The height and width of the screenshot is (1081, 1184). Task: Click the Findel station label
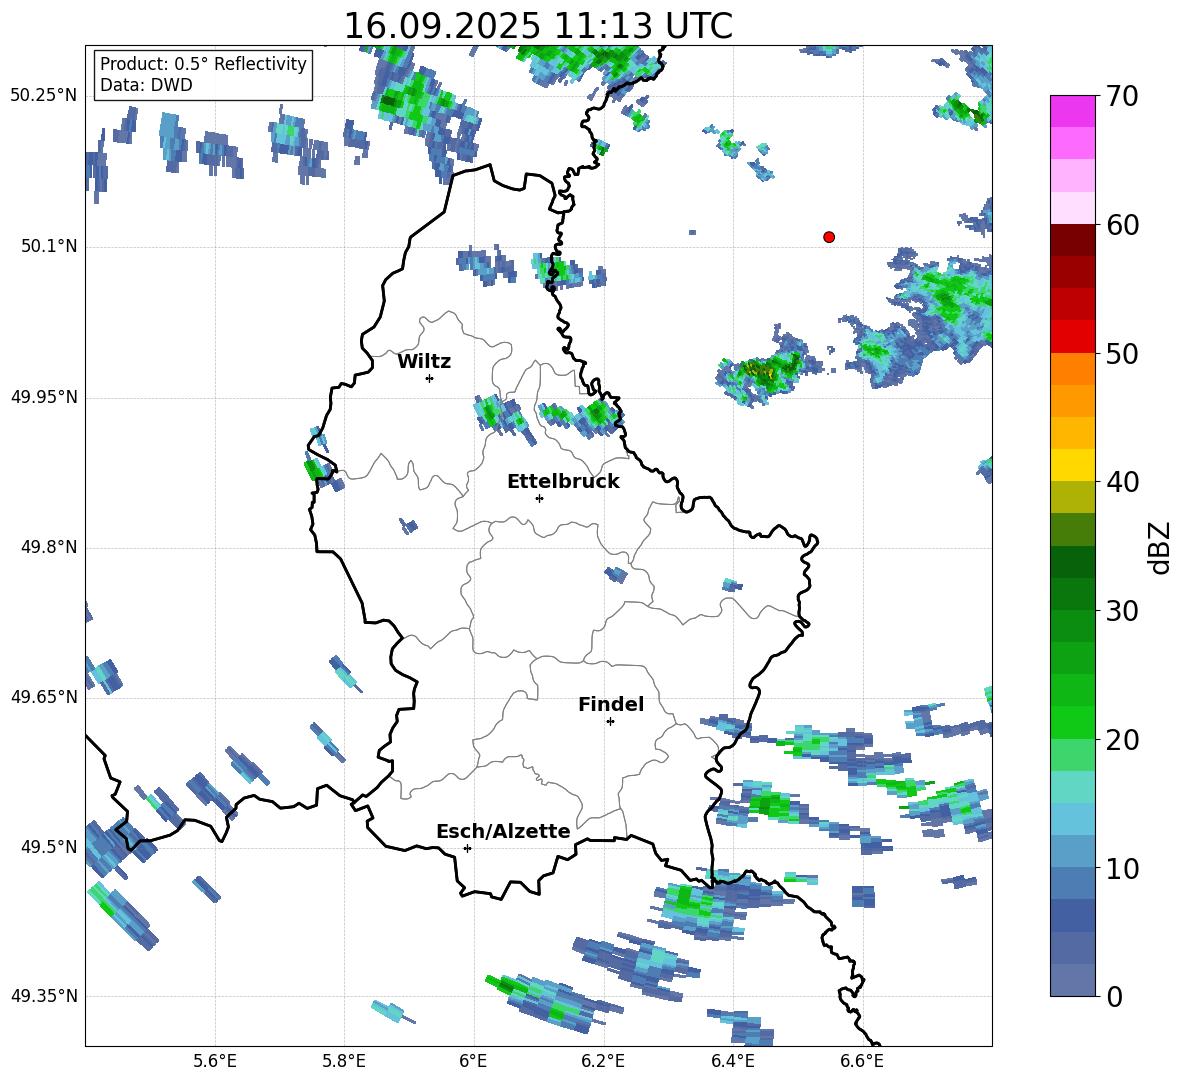(611, 704)
